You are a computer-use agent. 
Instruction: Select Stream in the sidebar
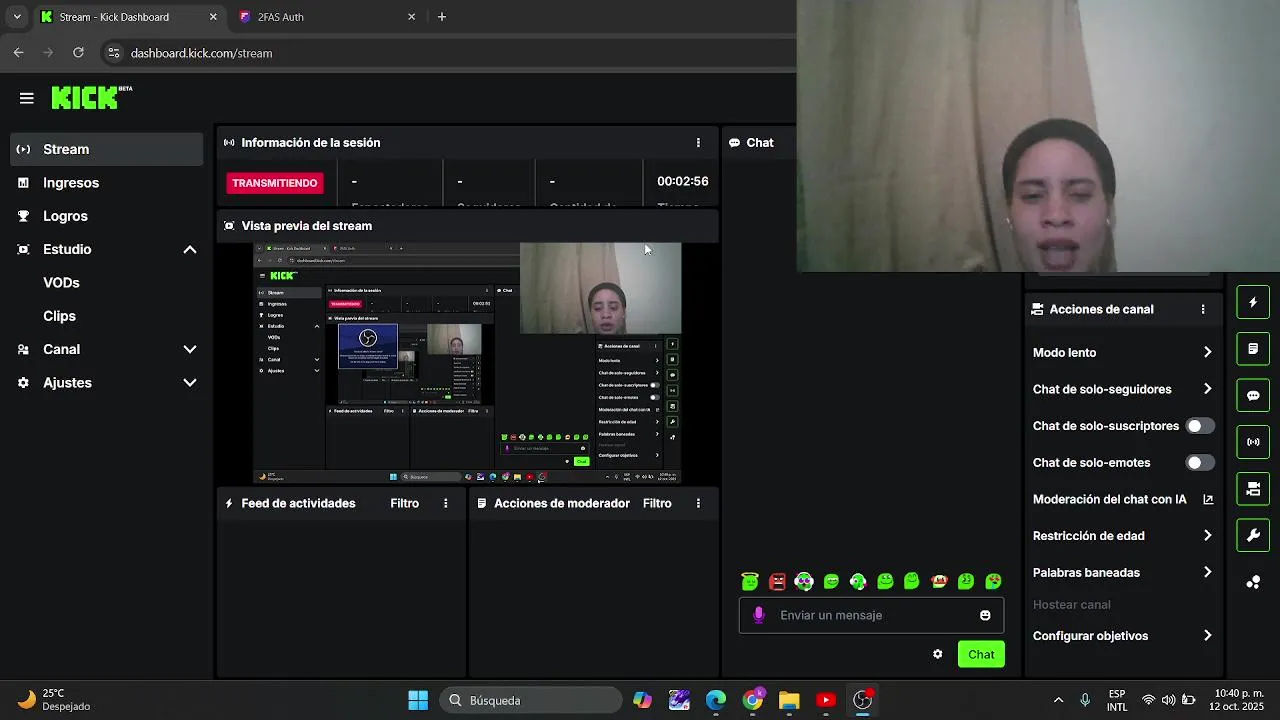[107, 149]
